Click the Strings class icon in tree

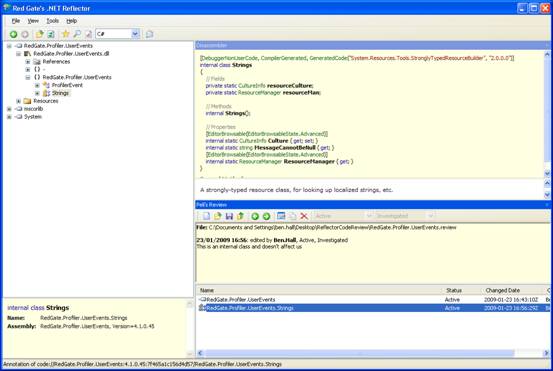46,93
